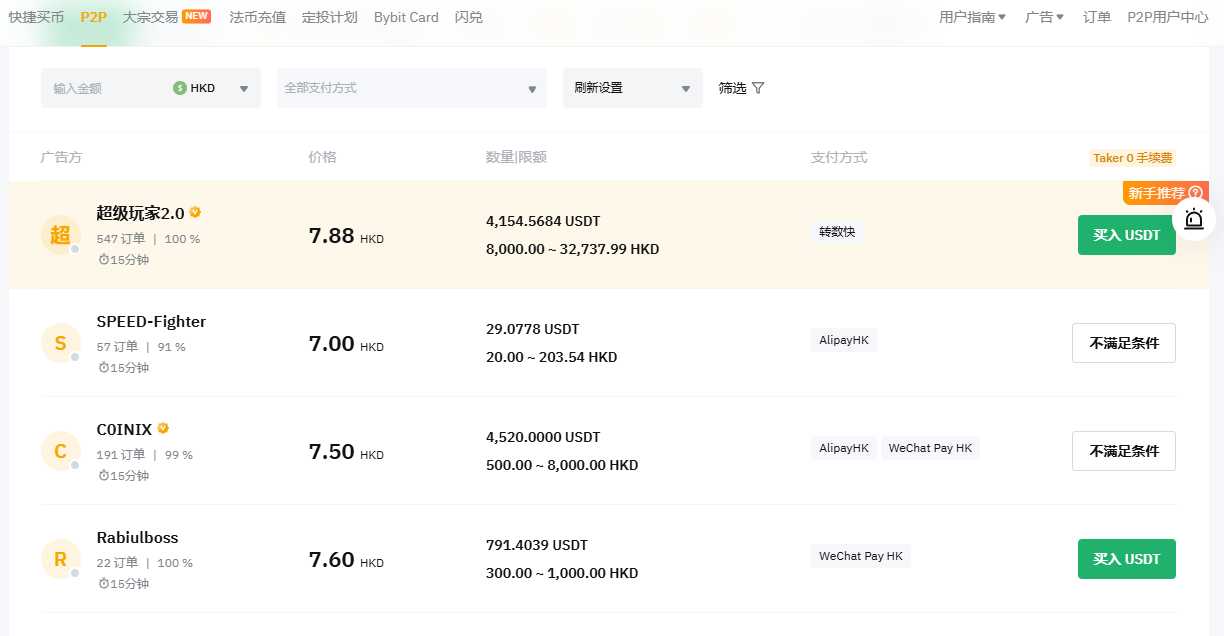Screen dimensions: 1224x636
Task: Switch to the 快捷买币 tab
Action: (x=36, y=17)
